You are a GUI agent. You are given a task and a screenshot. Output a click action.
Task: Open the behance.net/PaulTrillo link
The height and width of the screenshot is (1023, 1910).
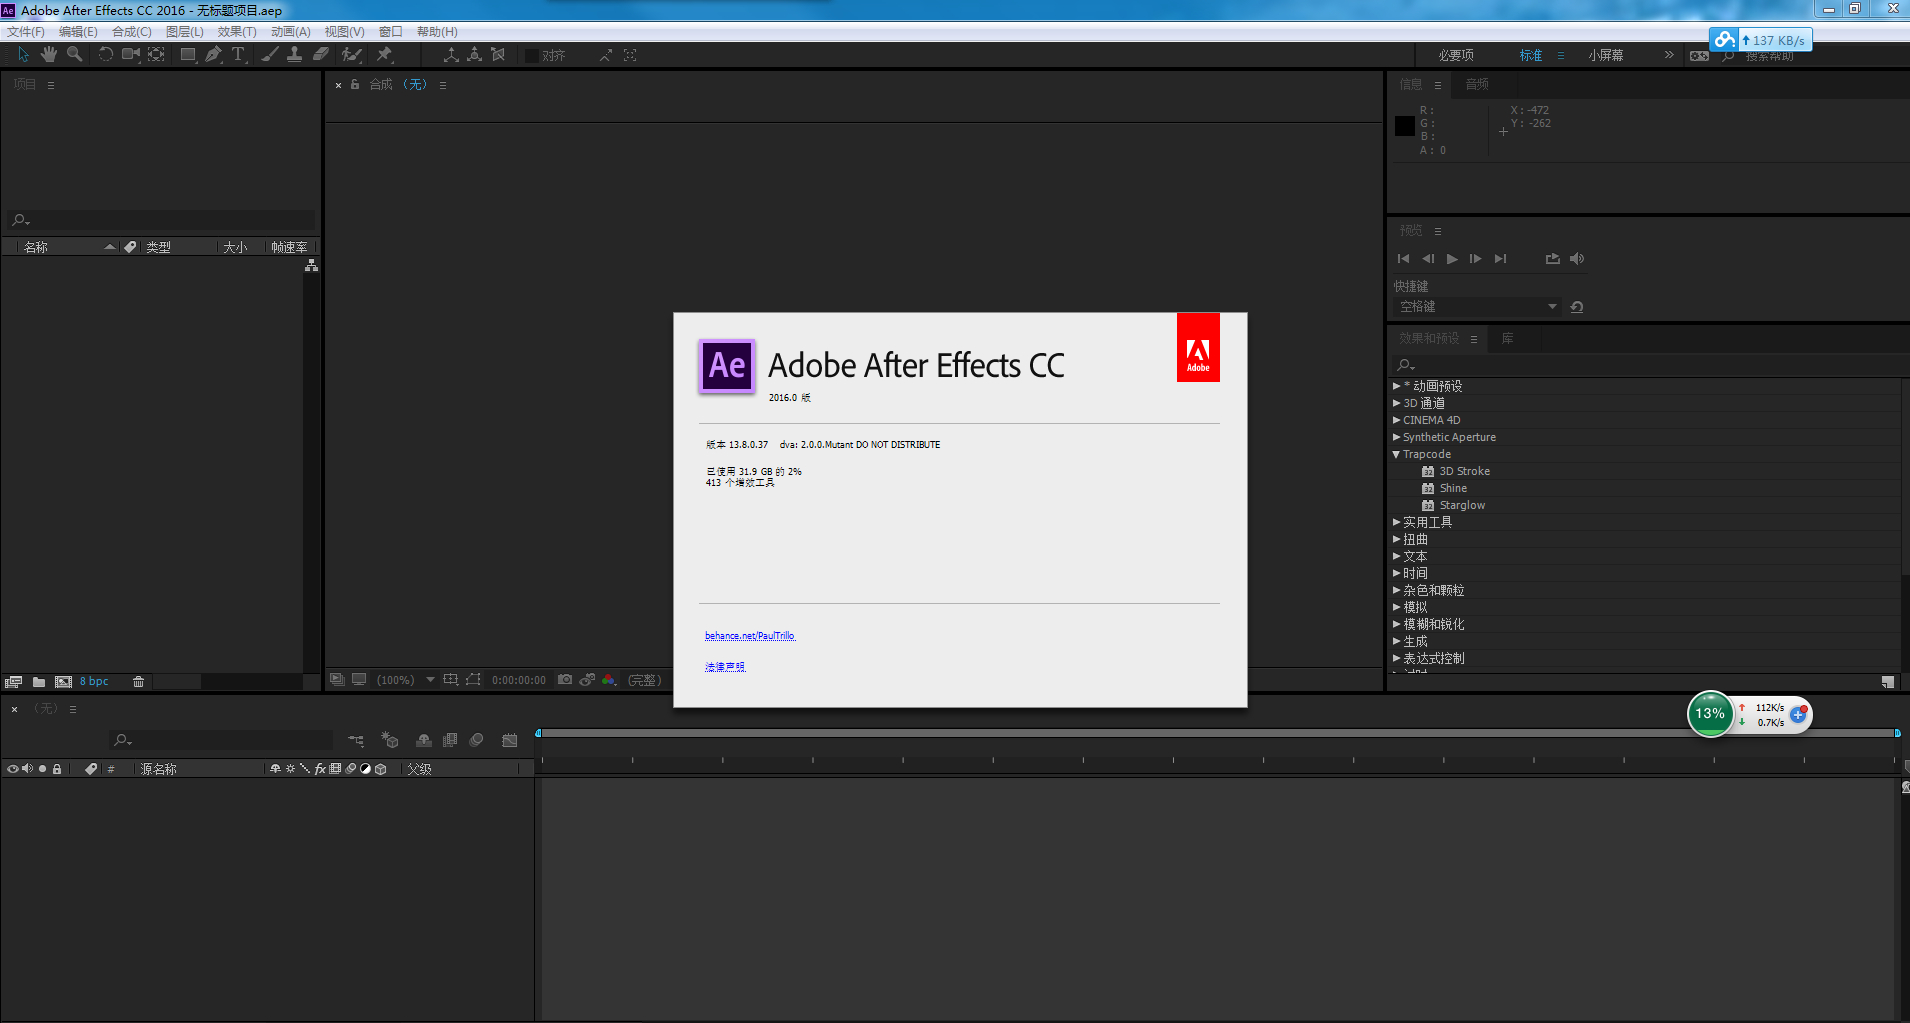[750, 636]
